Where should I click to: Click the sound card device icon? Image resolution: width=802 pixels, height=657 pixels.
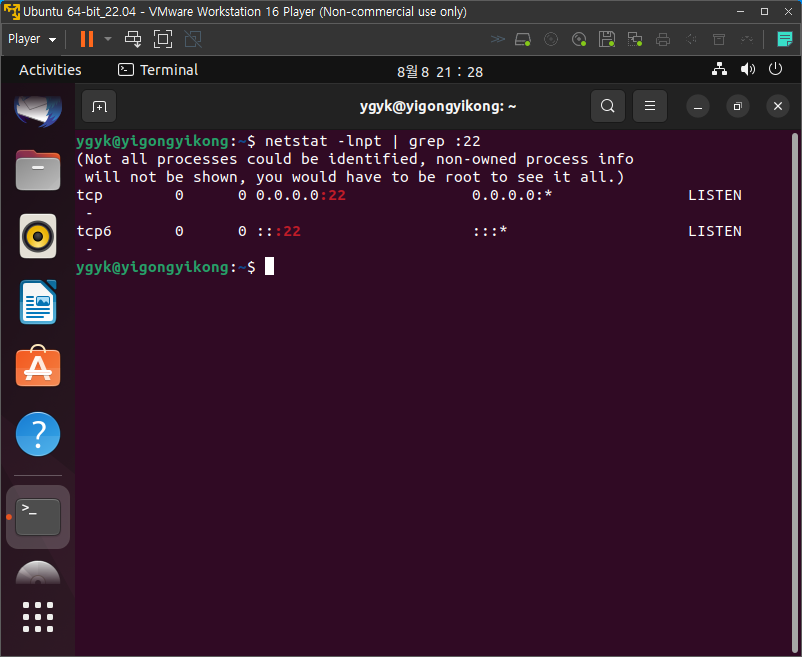[x=691, y=39]
